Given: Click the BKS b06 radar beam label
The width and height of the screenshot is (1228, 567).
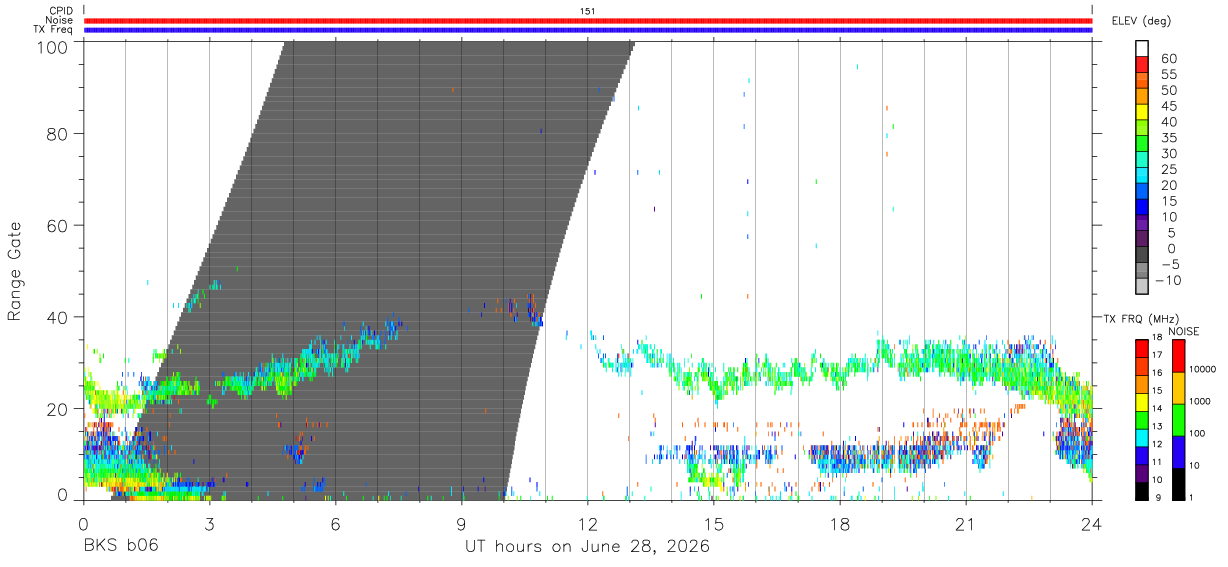Looking at the screenshot, I should (x=120, y=547).
